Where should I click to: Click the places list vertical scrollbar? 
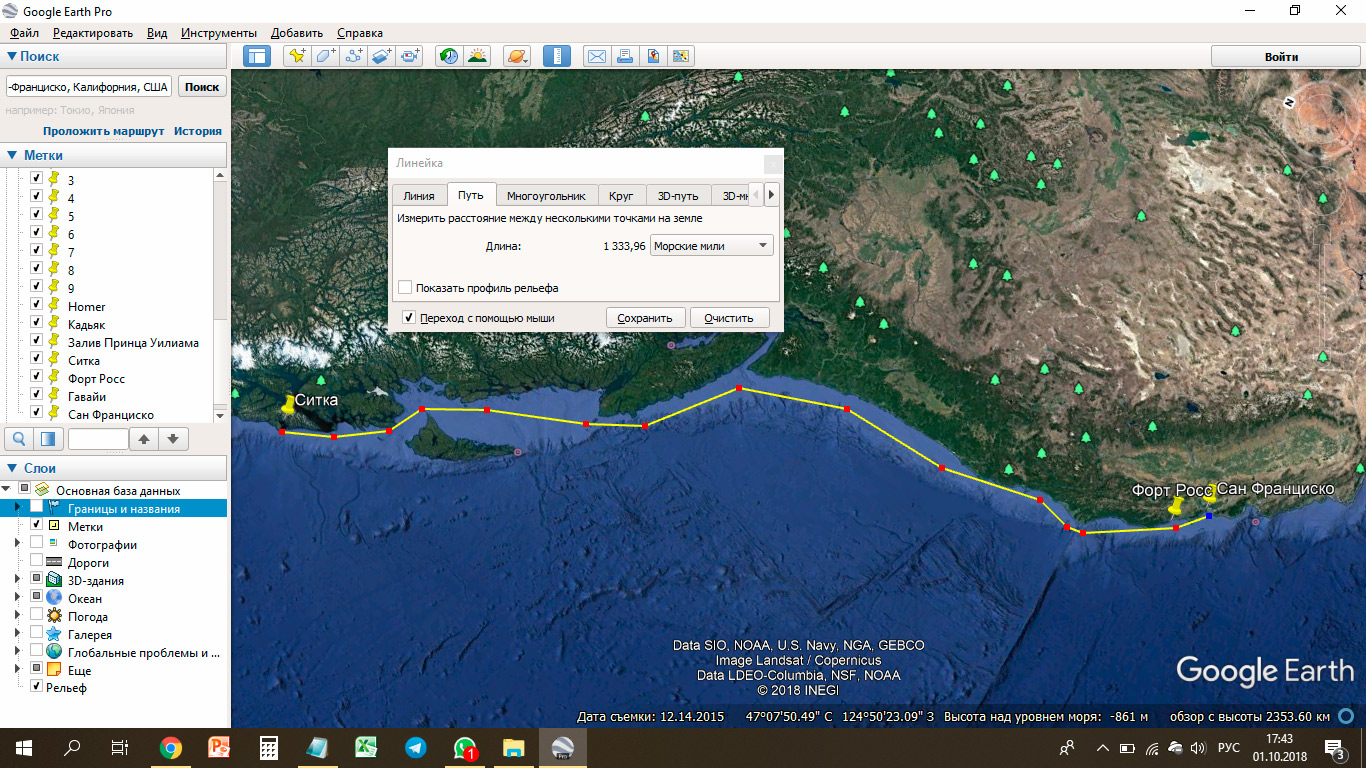220,294
